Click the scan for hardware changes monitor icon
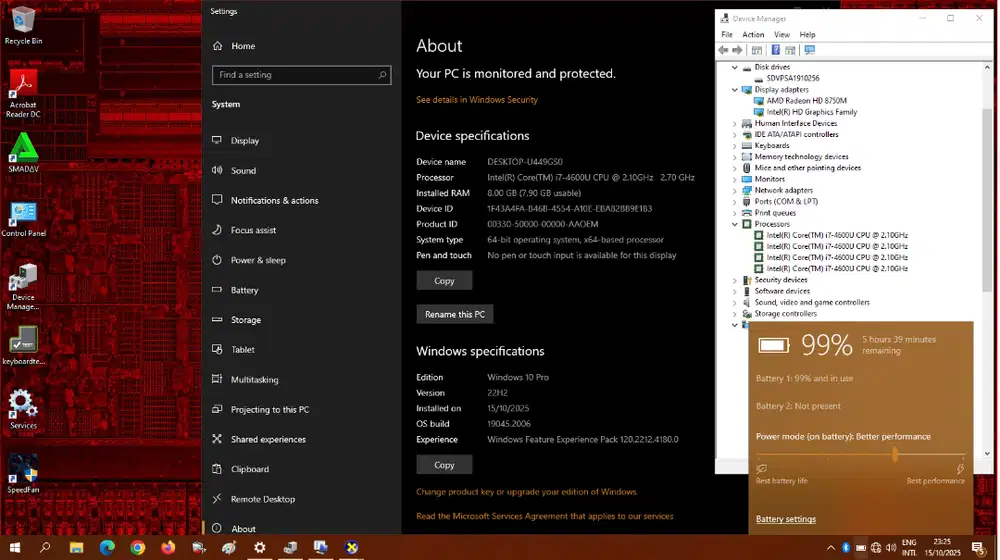Image resolution: width=1000 pixels, height=560 pixels. [809, 50]
